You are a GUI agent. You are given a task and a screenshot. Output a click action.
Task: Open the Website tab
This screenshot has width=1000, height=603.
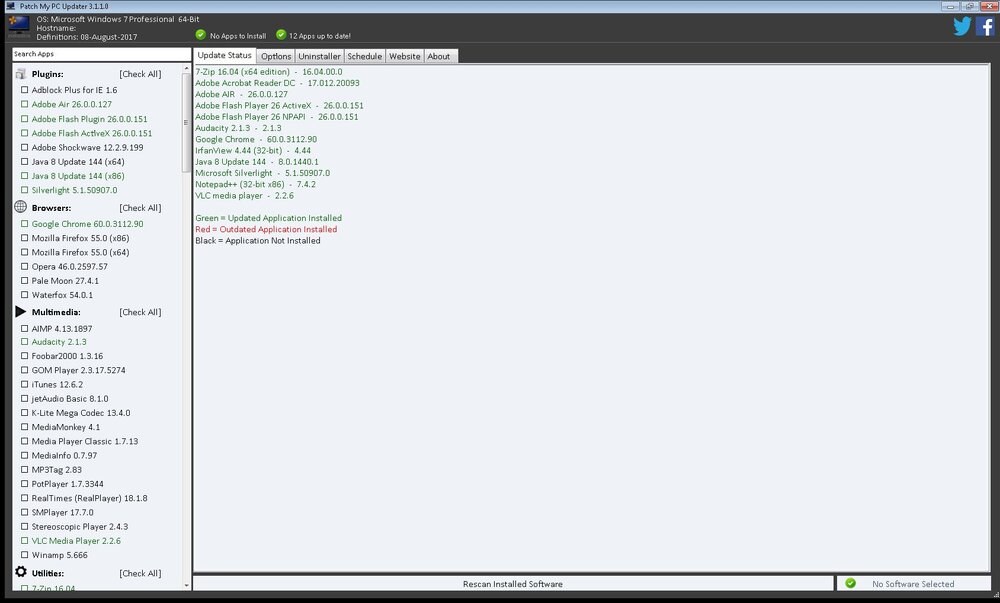coord(405,56)
